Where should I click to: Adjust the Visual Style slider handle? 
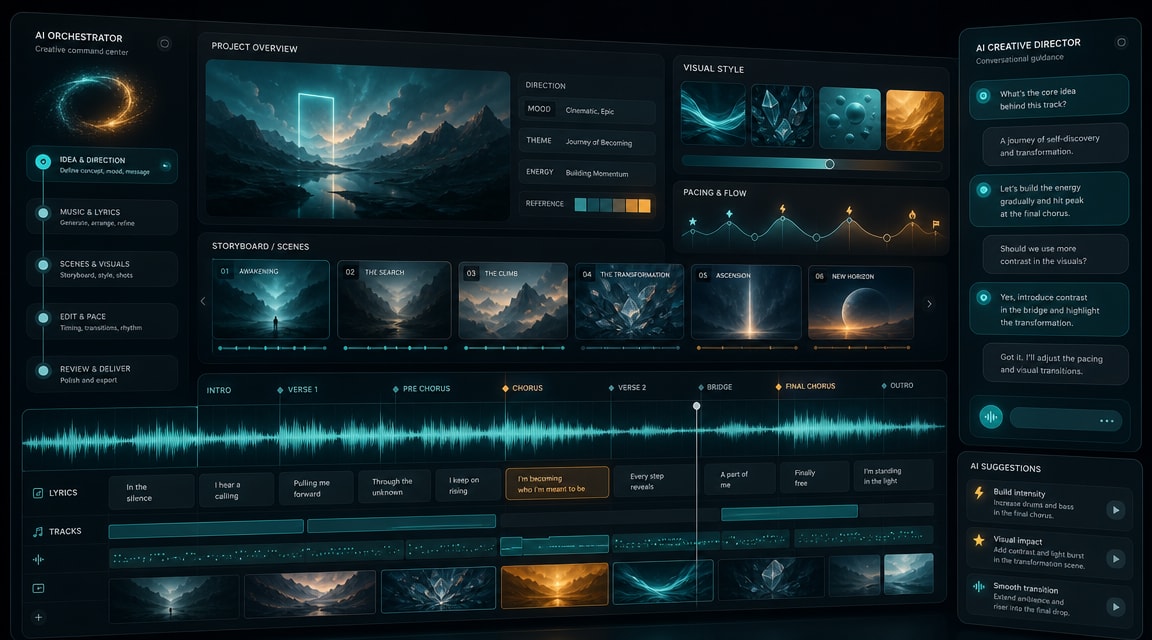coord(829,164)
